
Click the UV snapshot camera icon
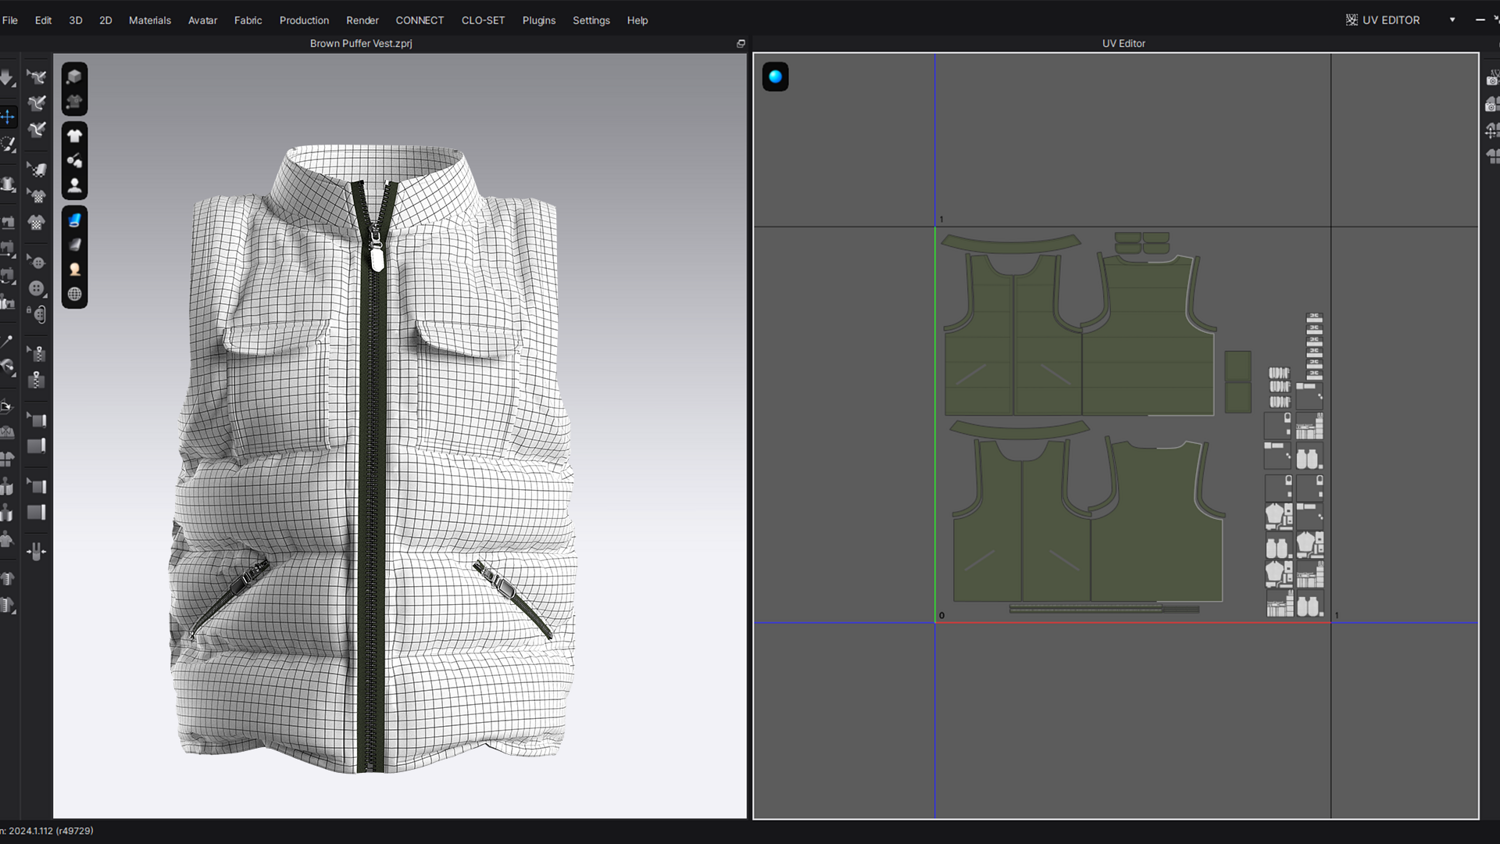pyautogui.click(x=1492, y=78)
